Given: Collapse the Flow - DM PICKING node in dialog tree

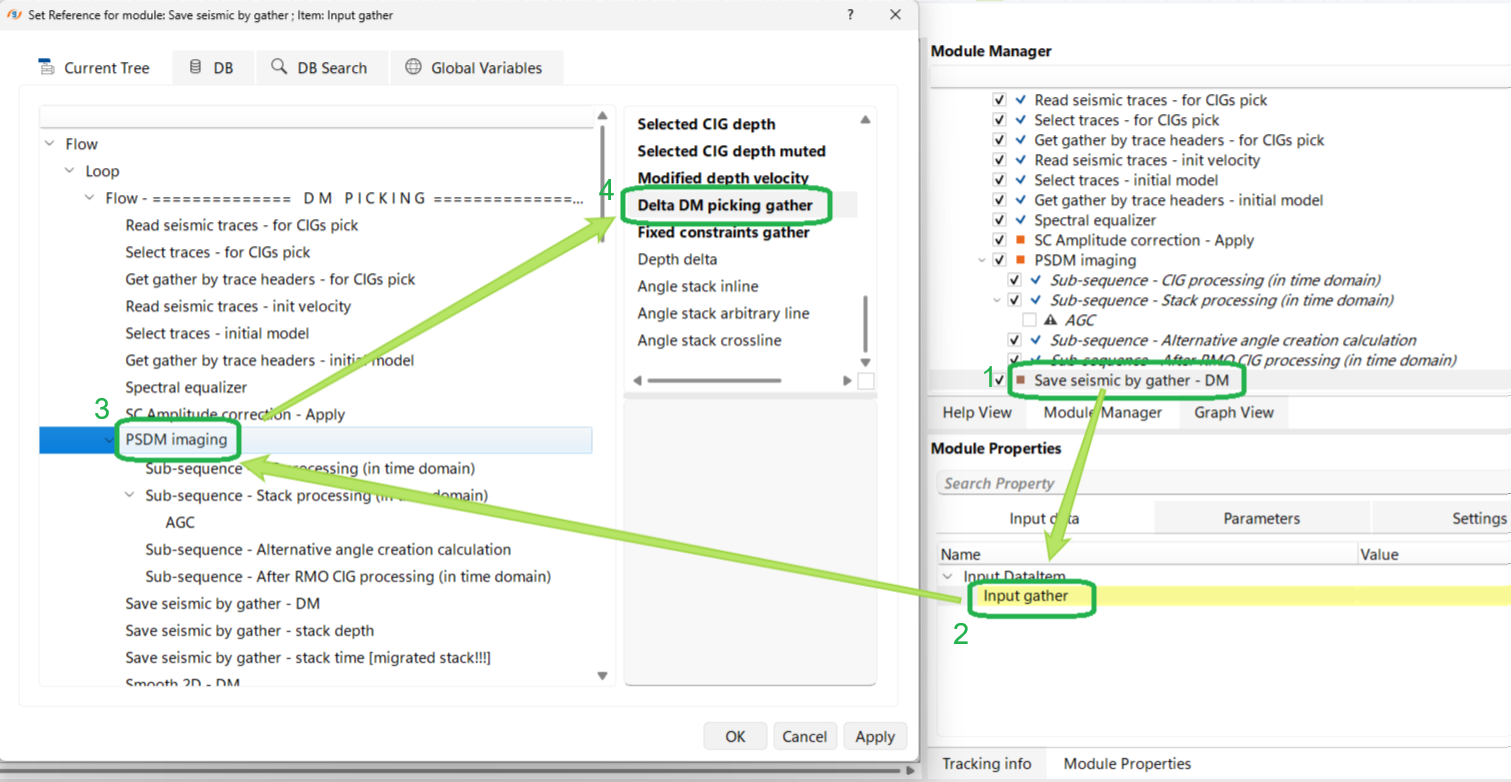Looking at the screenshot, I should (x=89, y=198).
